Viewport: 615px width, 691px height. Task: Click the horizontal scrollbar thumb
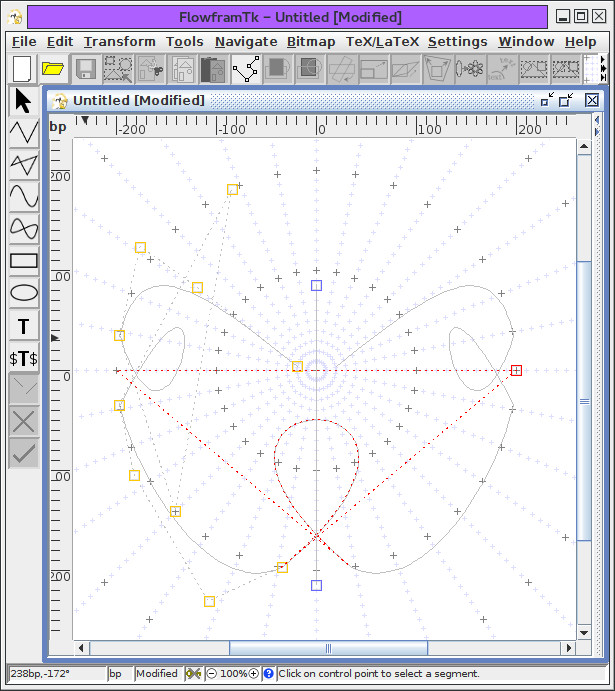click(x=328, y=648)
